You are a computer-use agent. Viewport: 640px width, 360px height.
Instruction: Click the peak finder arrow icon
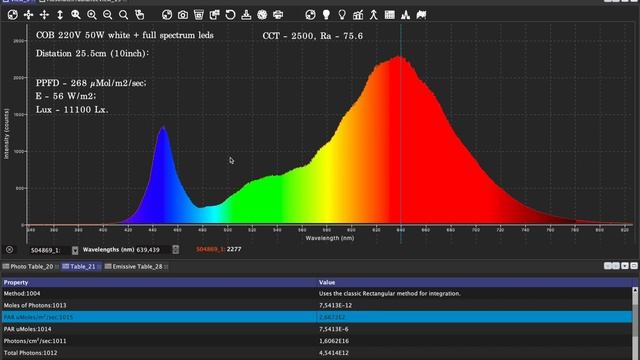click(373, 15)
